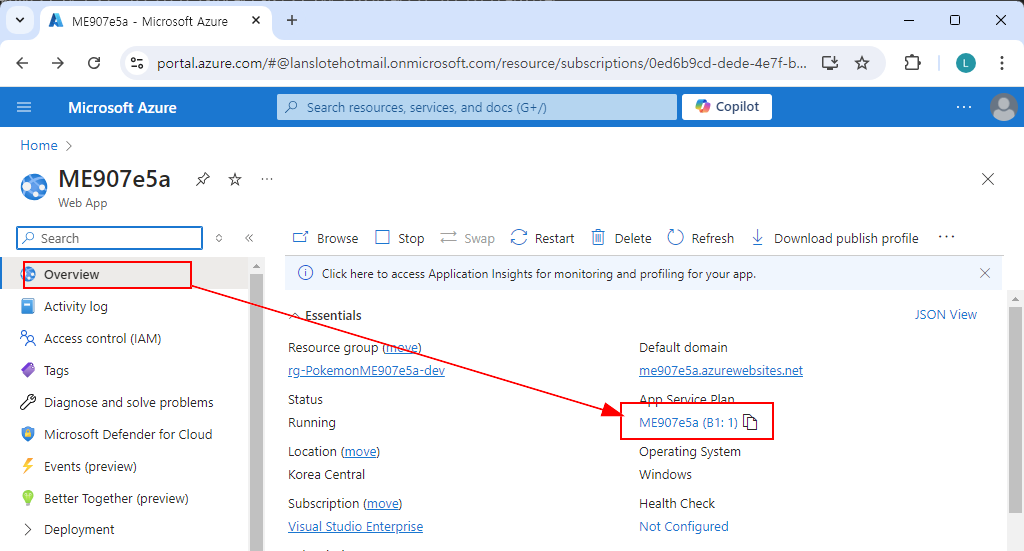
Task: Close the ME907e5a blade
Action: (x=987, y=179)
